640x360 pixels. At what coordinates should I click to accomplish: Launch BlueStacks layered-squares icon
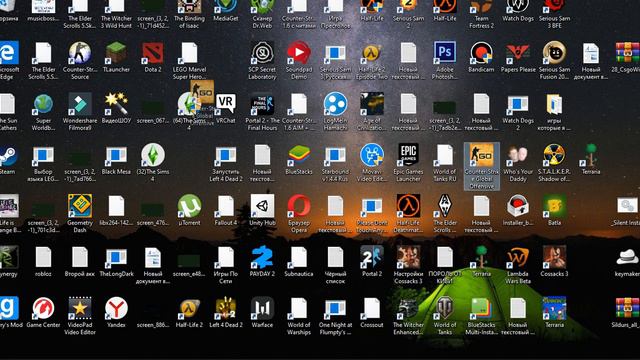[x=298, y=156]
